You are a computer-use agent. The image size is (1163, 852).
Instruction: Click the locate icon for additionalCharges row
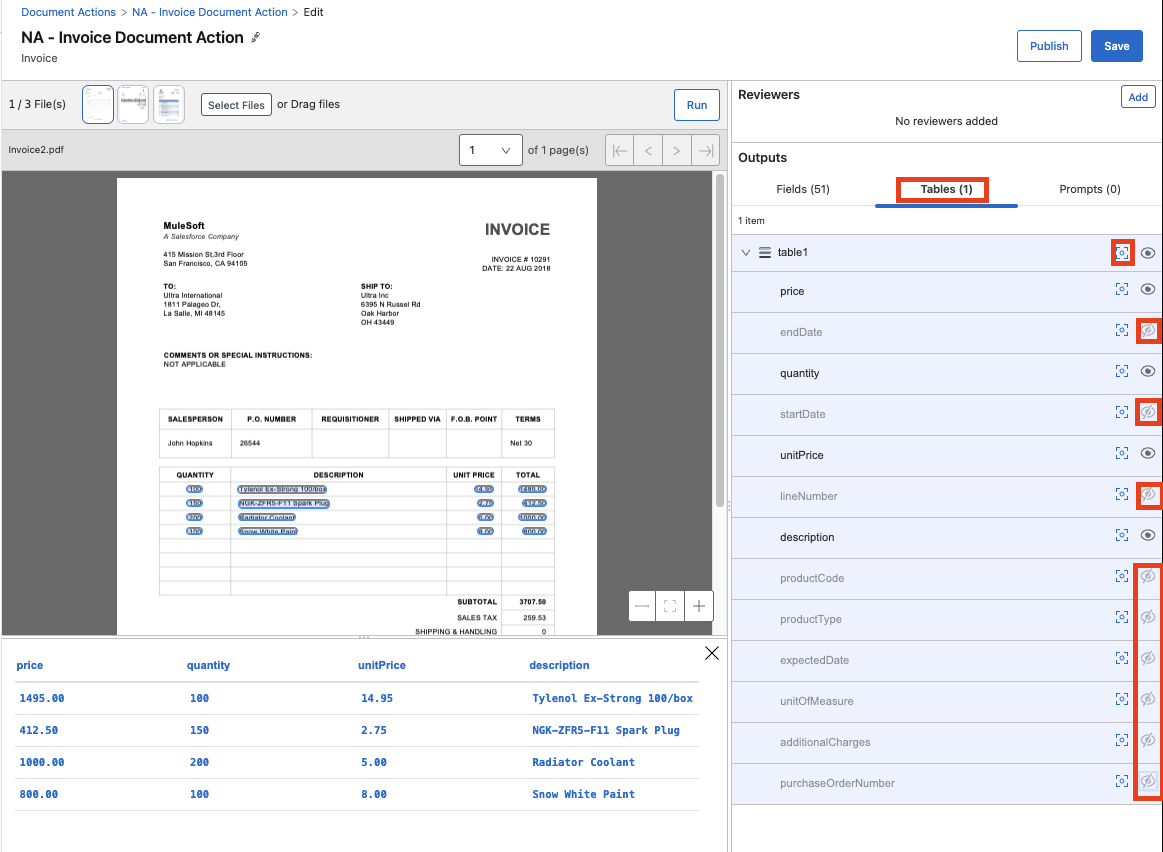(1122, 740)
